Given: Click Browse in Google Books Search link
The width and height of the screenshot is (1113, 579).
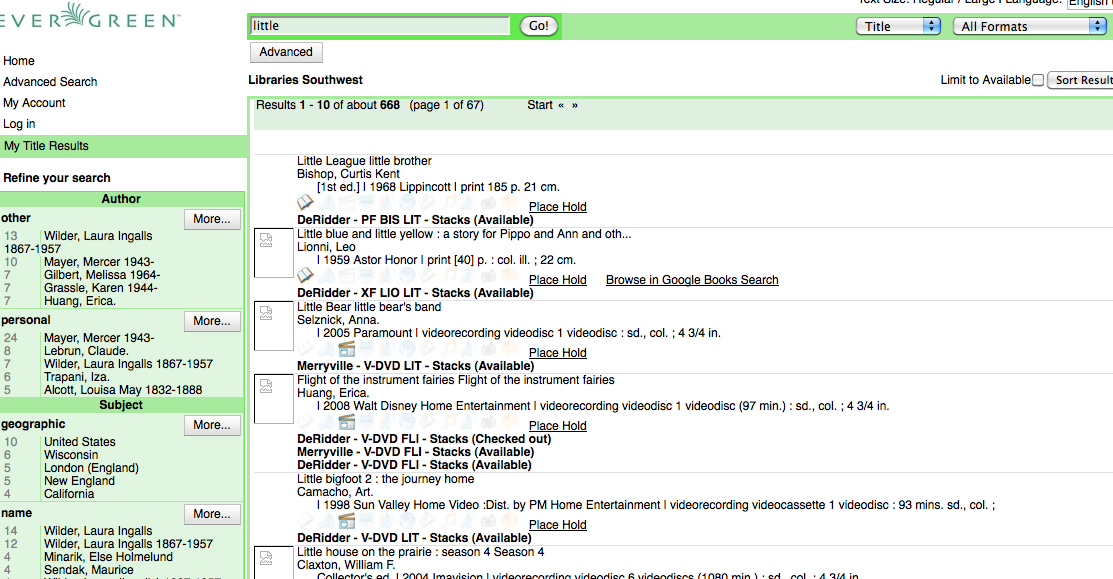Looking at the screenshot, I should tap(692, 280).
